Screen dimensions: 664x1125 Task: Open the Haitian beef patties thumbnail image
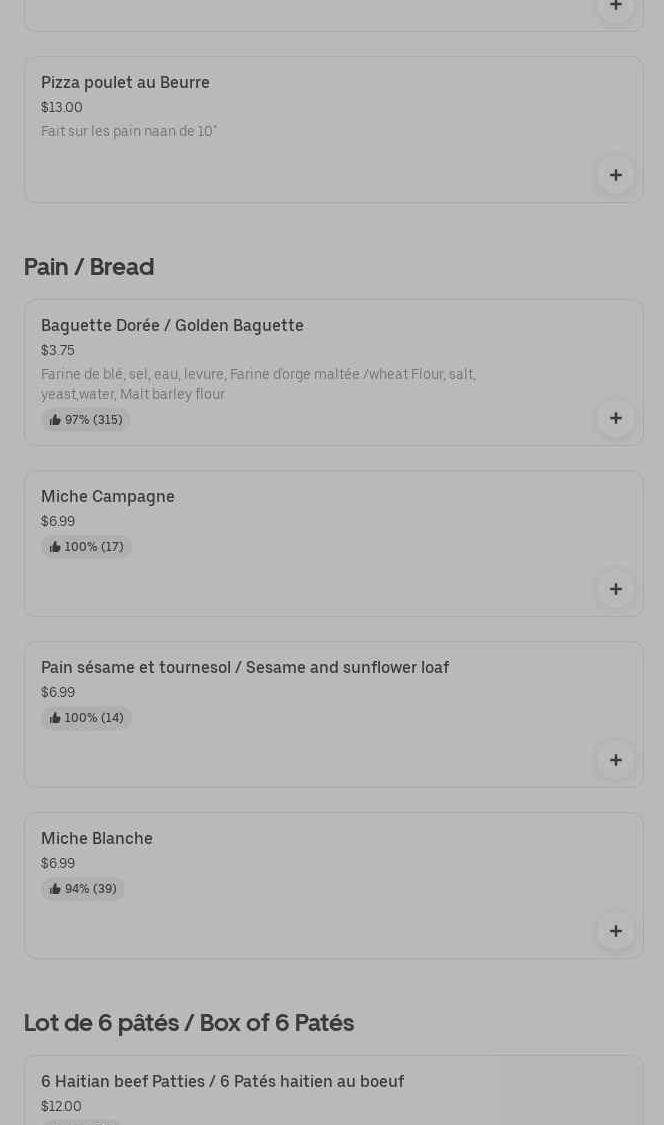(570, 1095)
